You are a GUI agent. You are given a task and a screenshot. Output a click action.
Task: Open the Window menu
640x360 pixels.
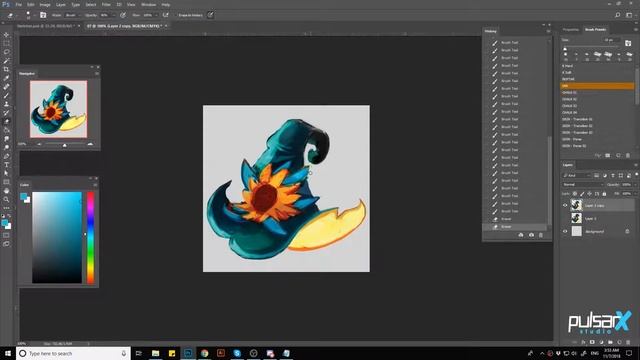coord(149,4)
